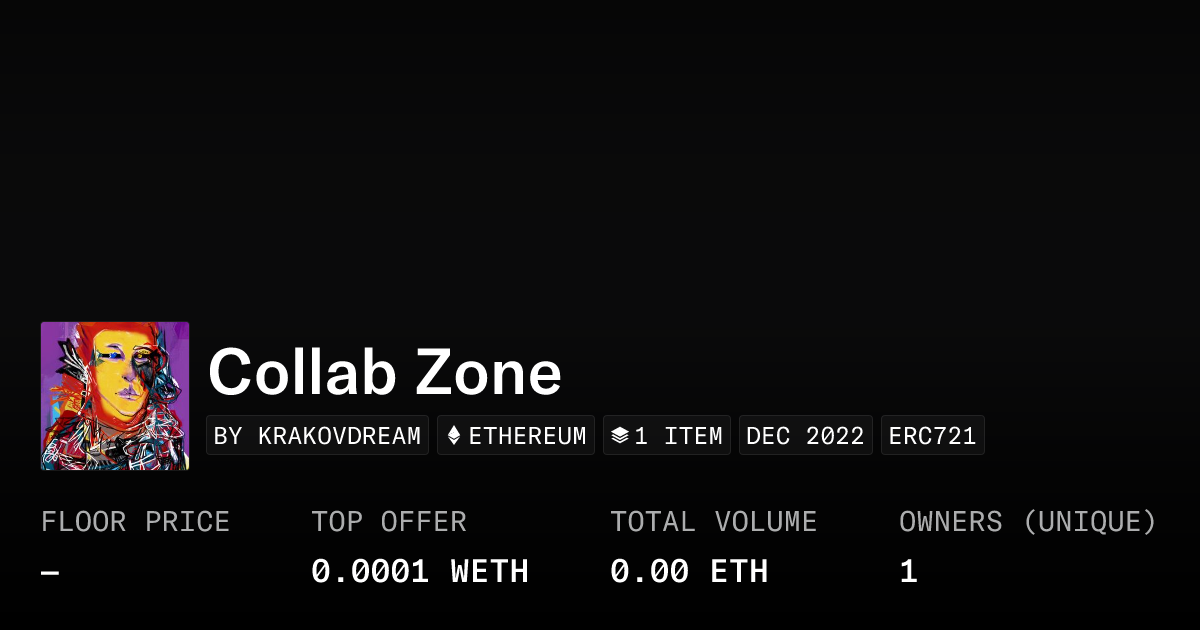Click the owners count value 1
Viewport: 1200px width, 630px height.
[x=908, y=572]
